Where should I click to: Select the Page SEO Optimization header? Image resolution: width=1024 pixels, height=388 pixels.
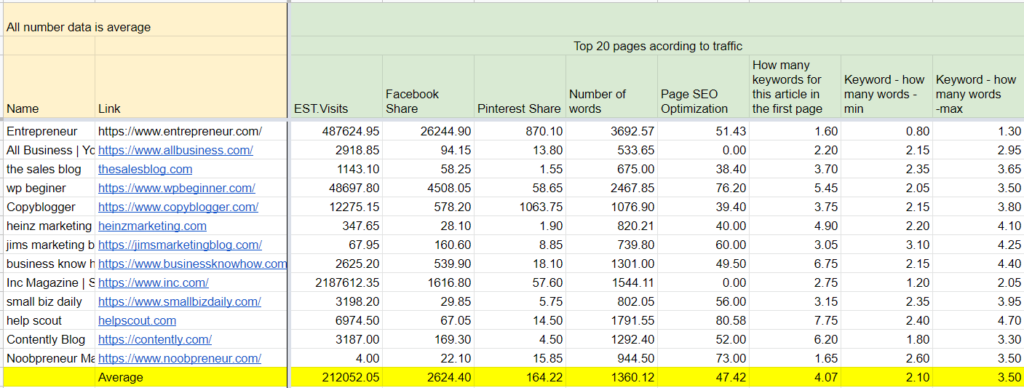pyautogui.click(x=703, y=86)
